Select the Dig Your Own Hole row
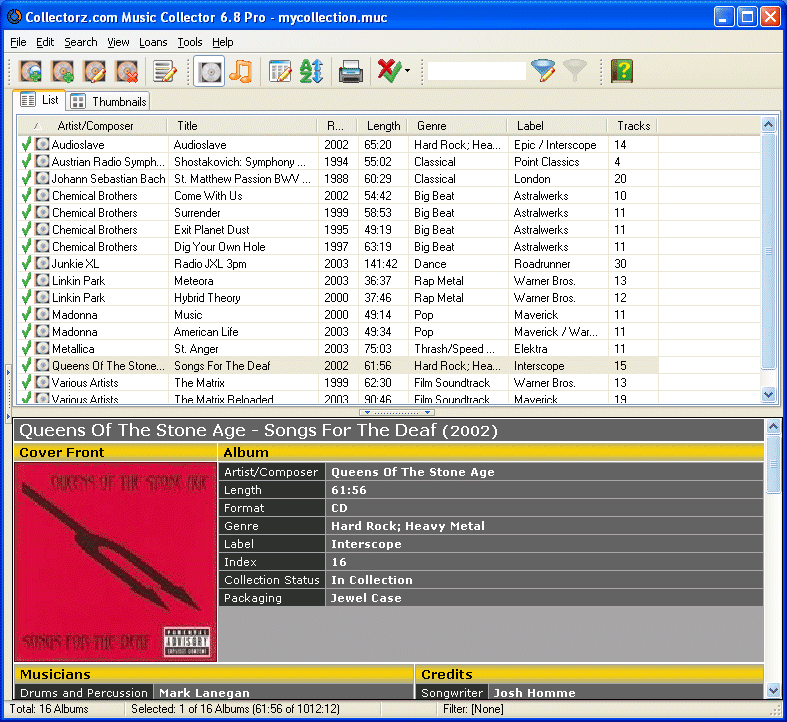 tap(338, 247)
